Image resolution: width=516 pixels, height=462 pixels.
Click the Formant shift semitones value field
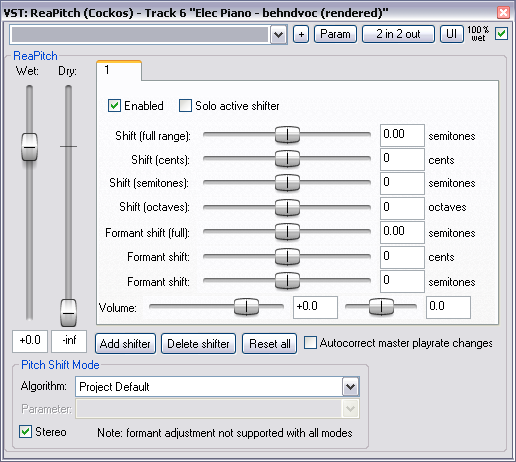(x=402, y=281)
